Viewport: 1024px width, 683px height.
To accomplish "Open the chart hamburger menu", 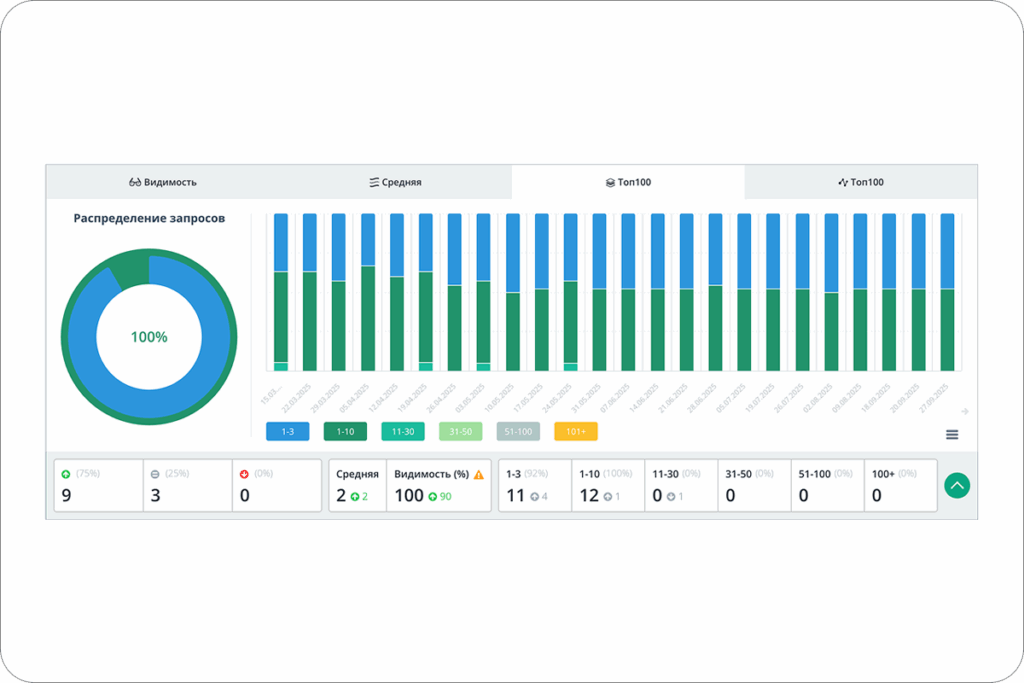I will pyautogui.click(x=952, y=434).
